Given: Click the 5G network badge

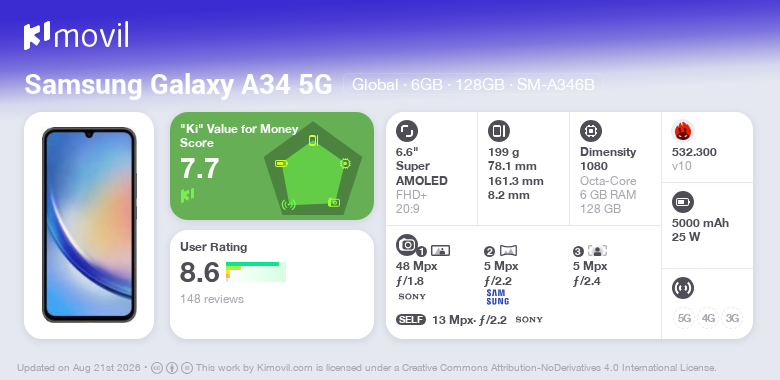Looking at the screenshot, I should [x=684, y=318].
